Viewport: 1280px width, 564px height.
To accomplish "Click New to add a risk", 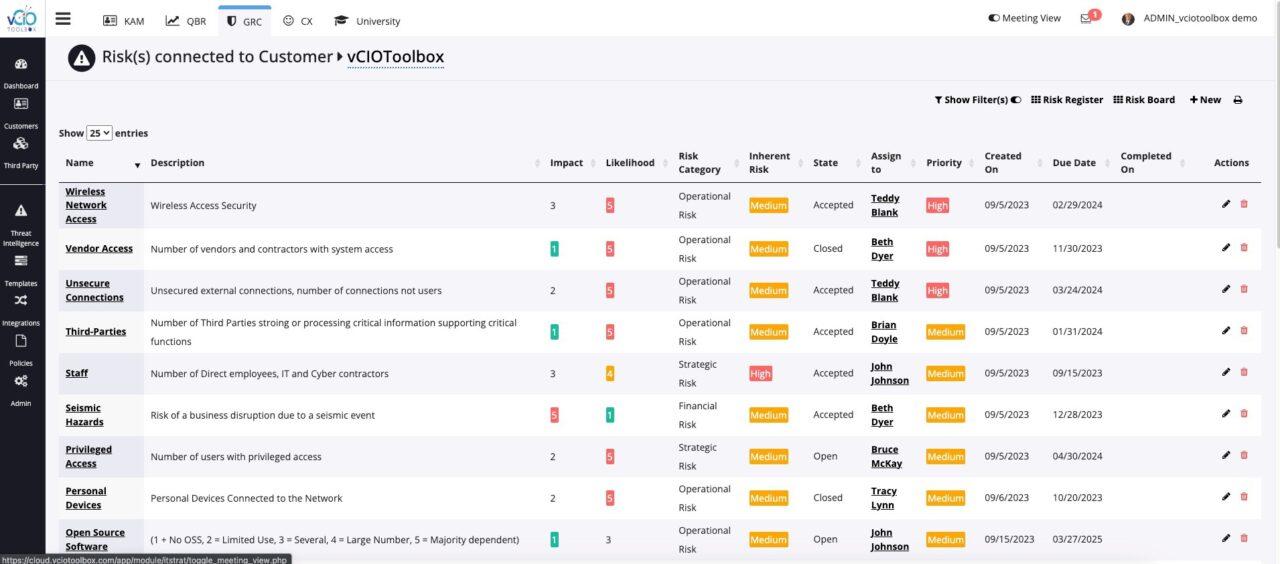I will coord(1205,100).
